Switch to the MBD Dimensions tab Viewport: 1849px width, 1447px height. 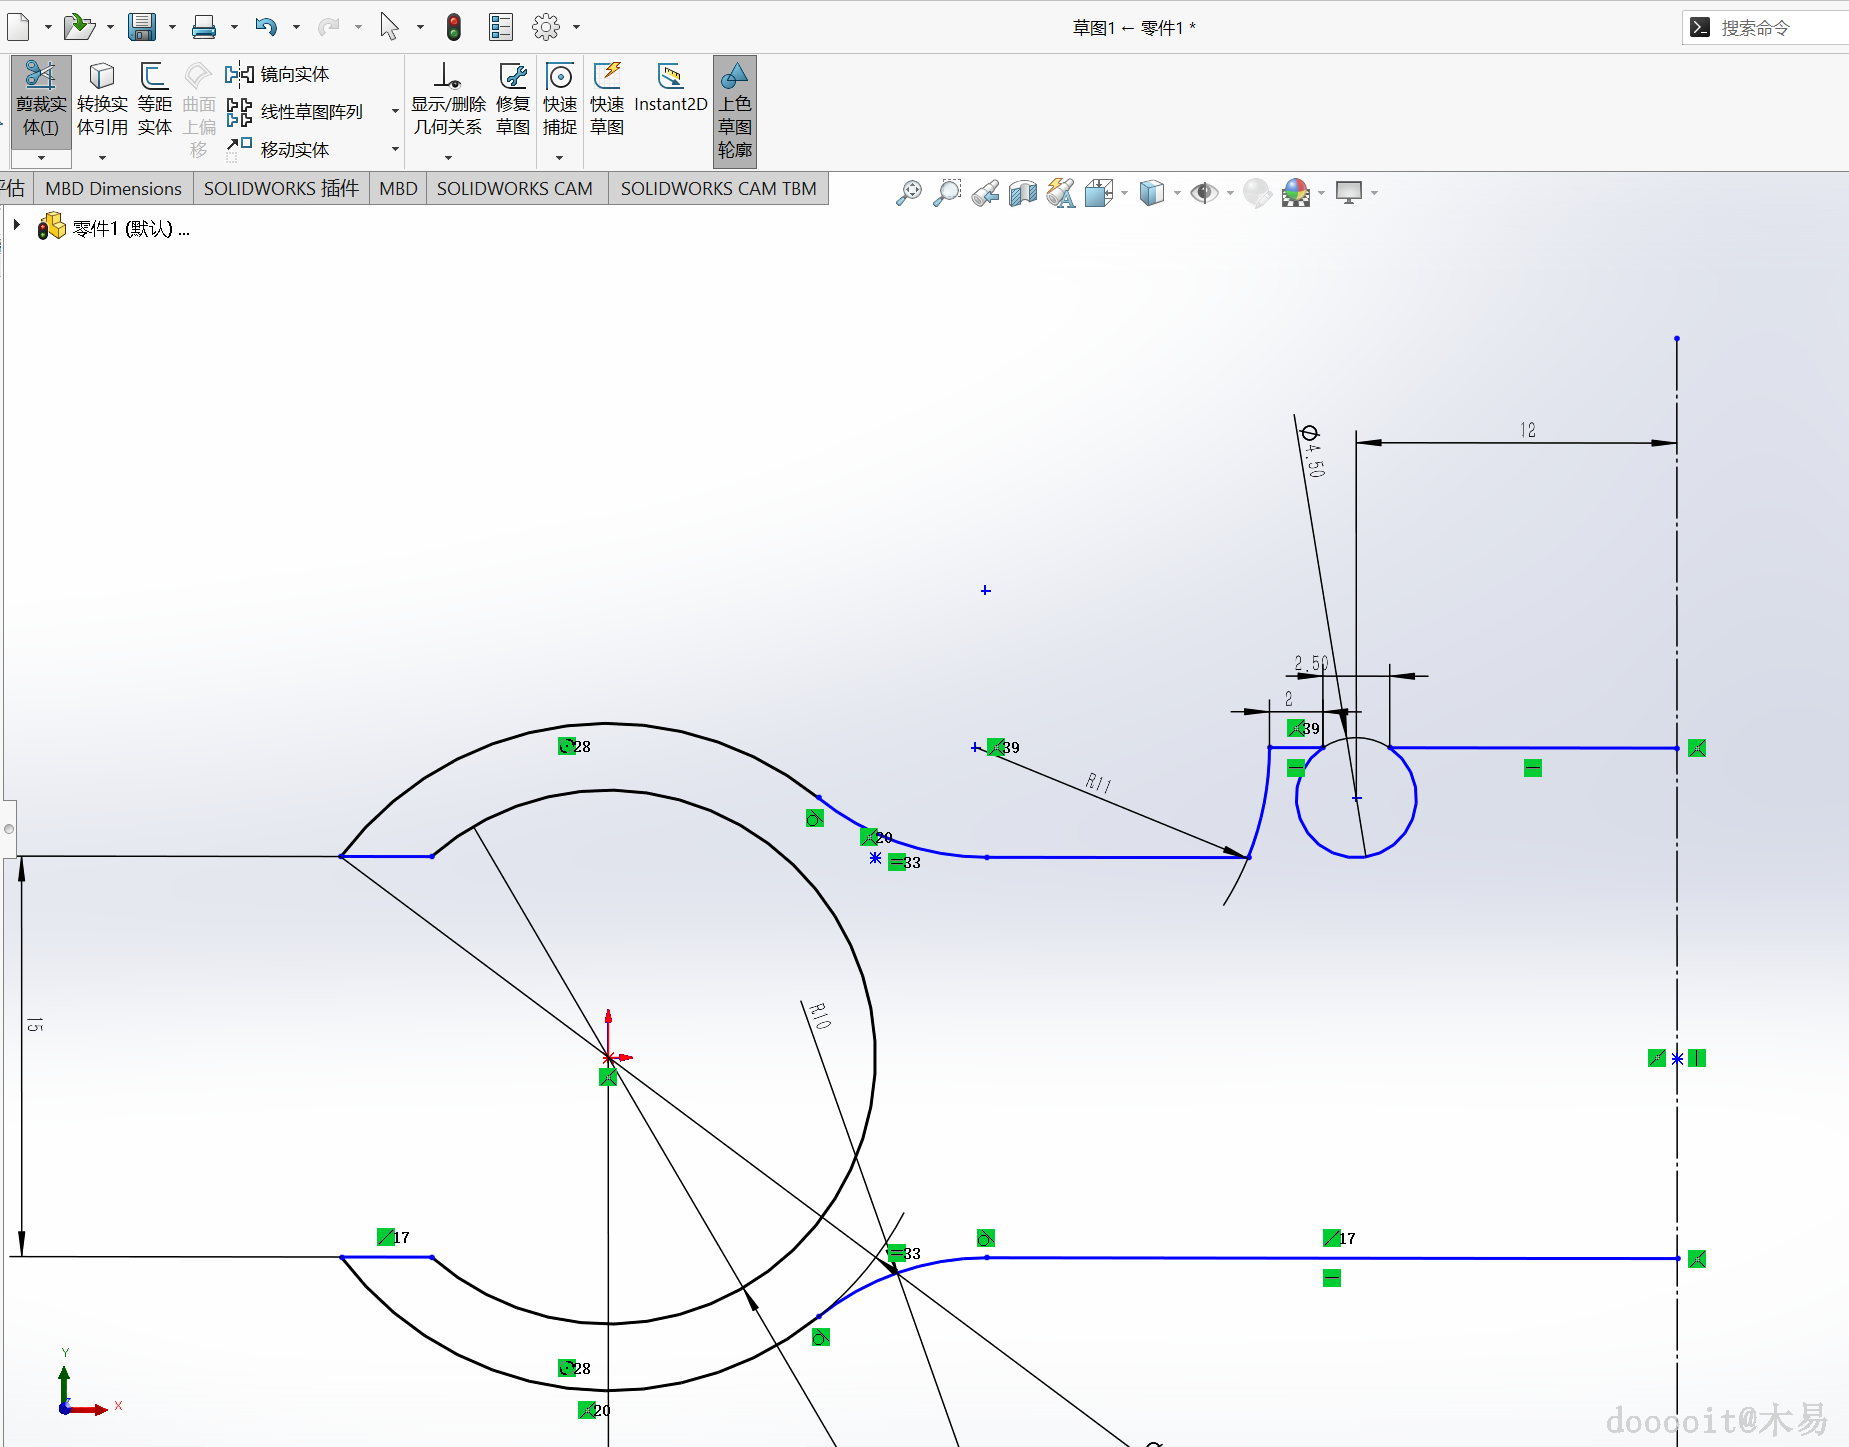(x=113, y=189)
